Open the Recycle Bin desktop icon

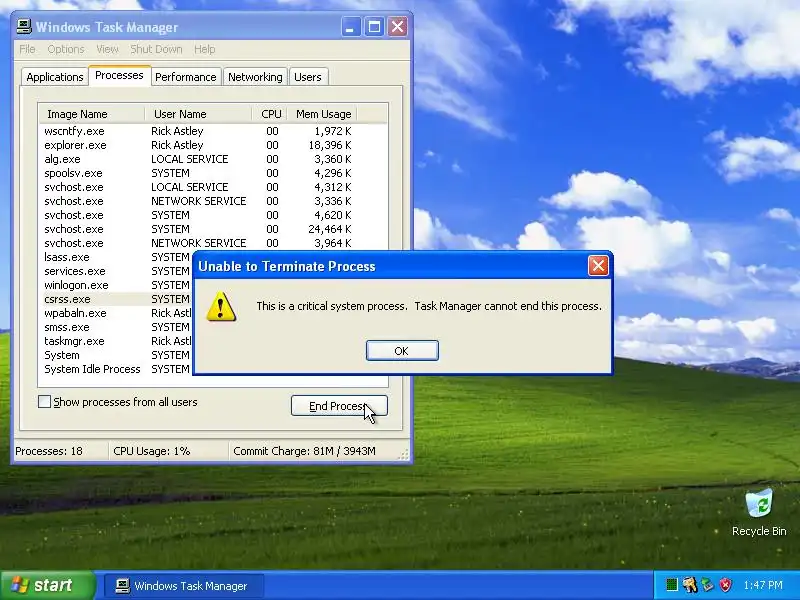pos(759,512)
